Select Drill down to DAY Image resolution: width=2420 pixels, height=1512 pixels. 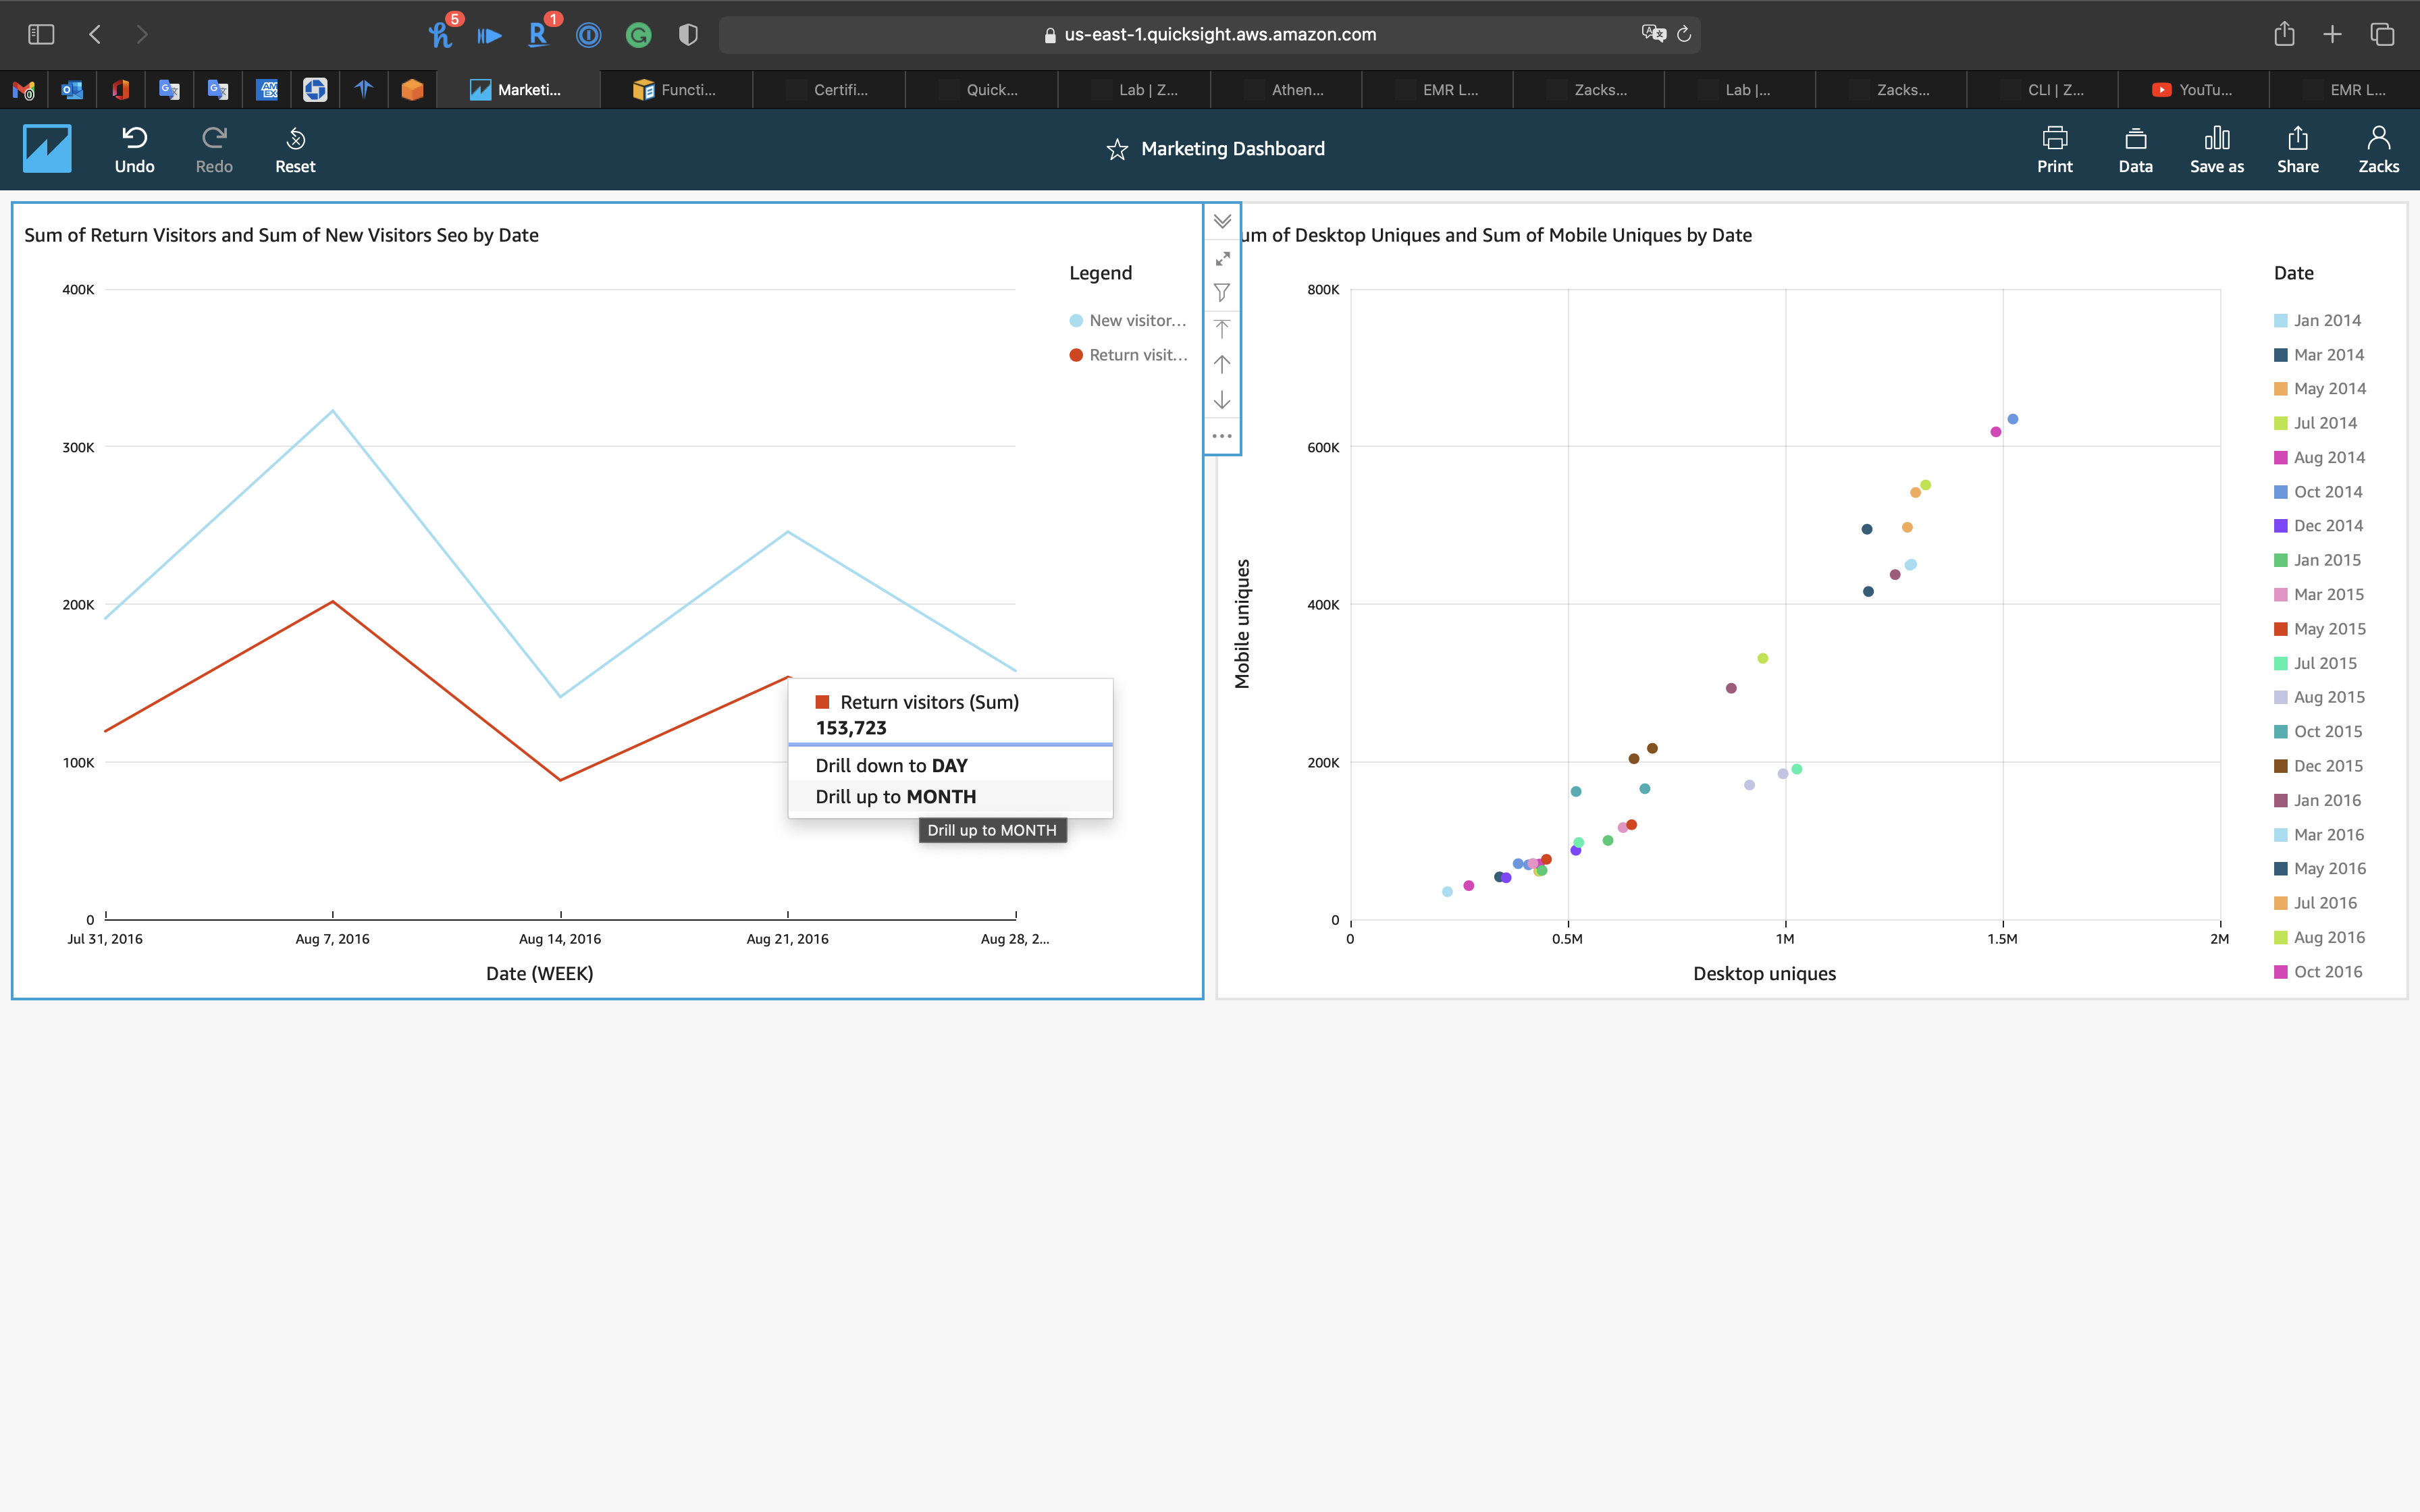[x=891, y=765]
